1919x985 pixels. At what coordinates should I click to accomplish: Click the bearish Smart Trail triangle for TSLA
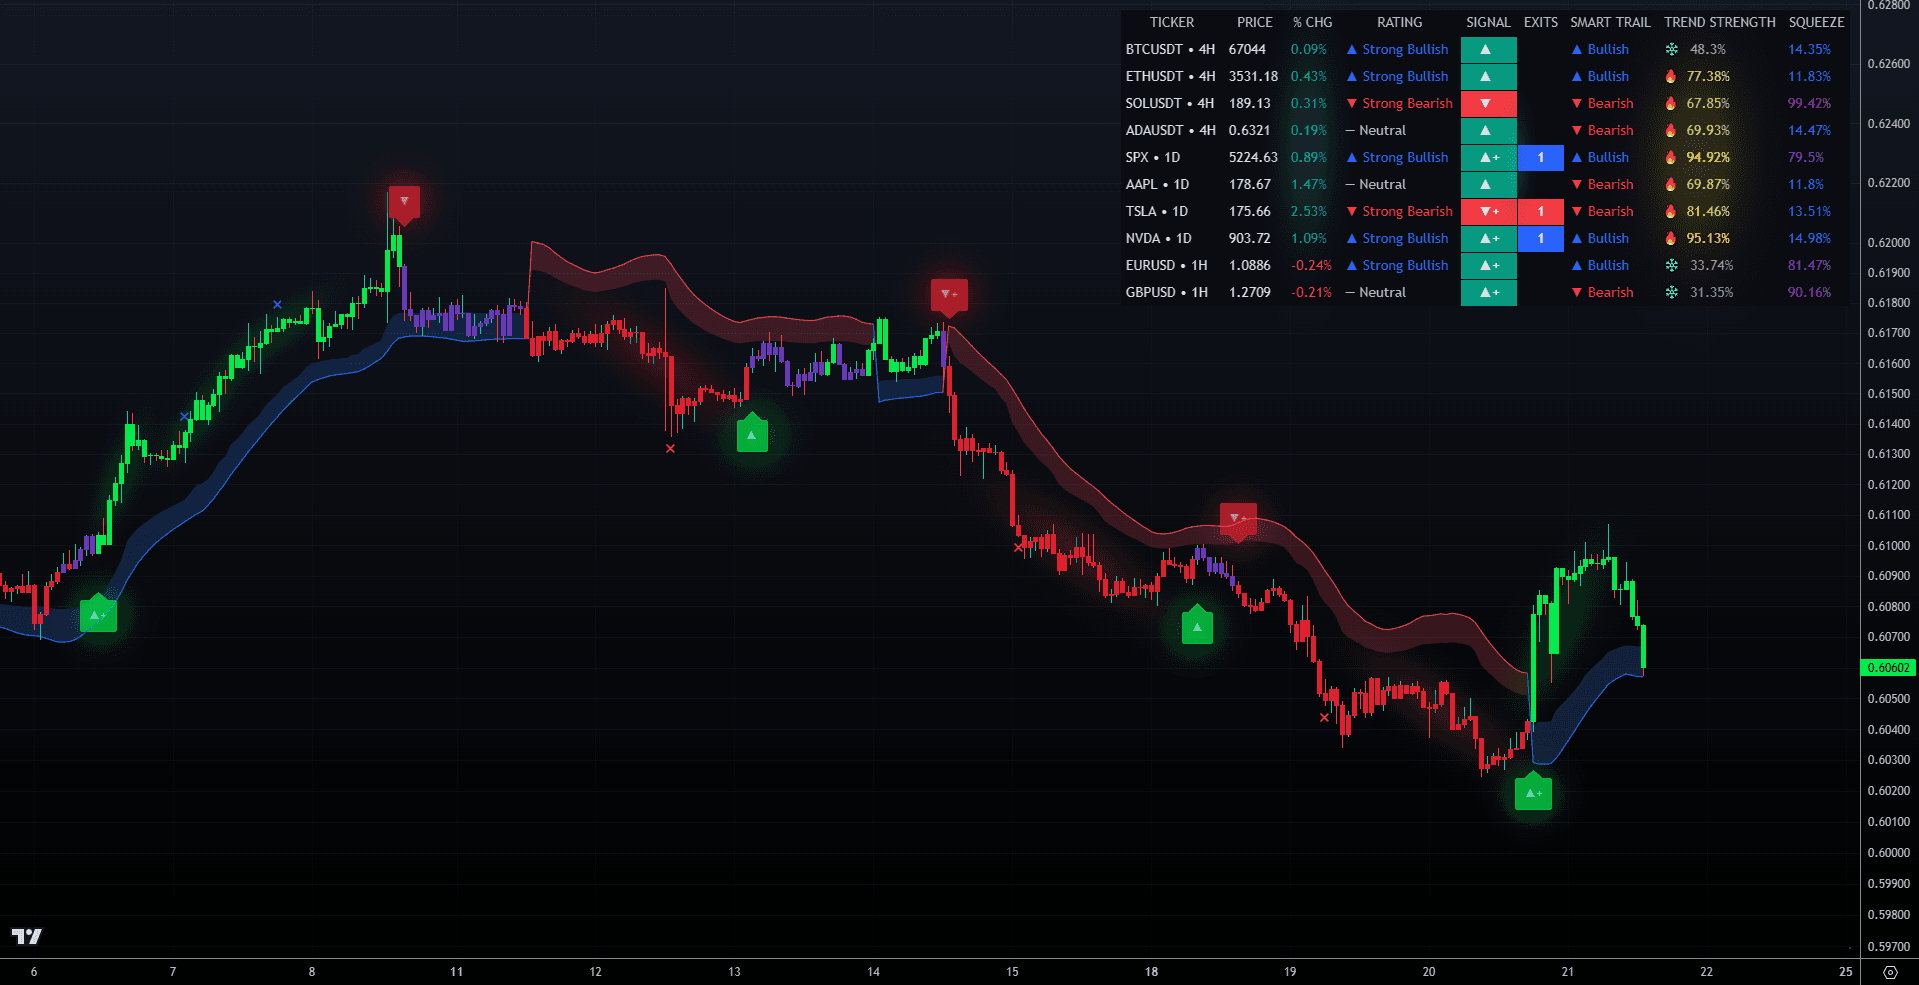click(x=1577, y=211)
